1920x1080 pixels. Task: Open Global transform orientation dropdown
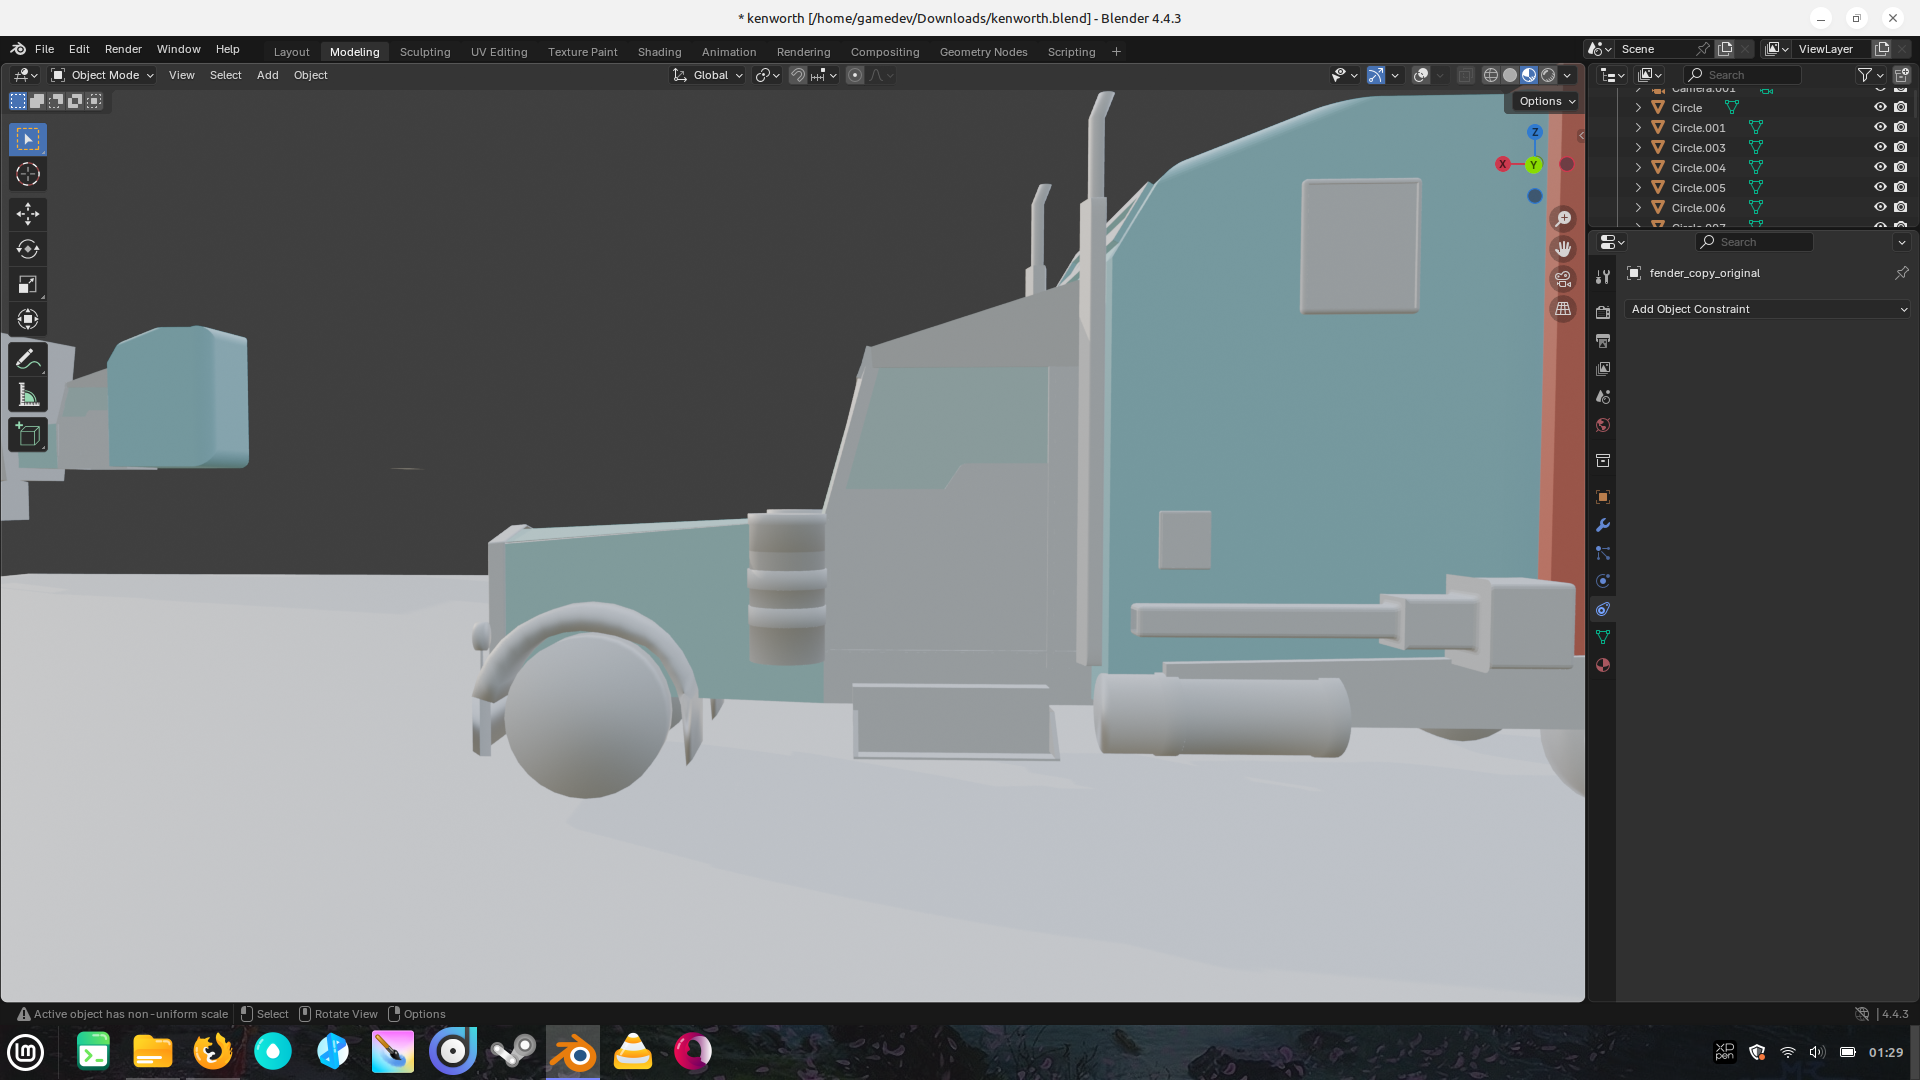point(708,75)
